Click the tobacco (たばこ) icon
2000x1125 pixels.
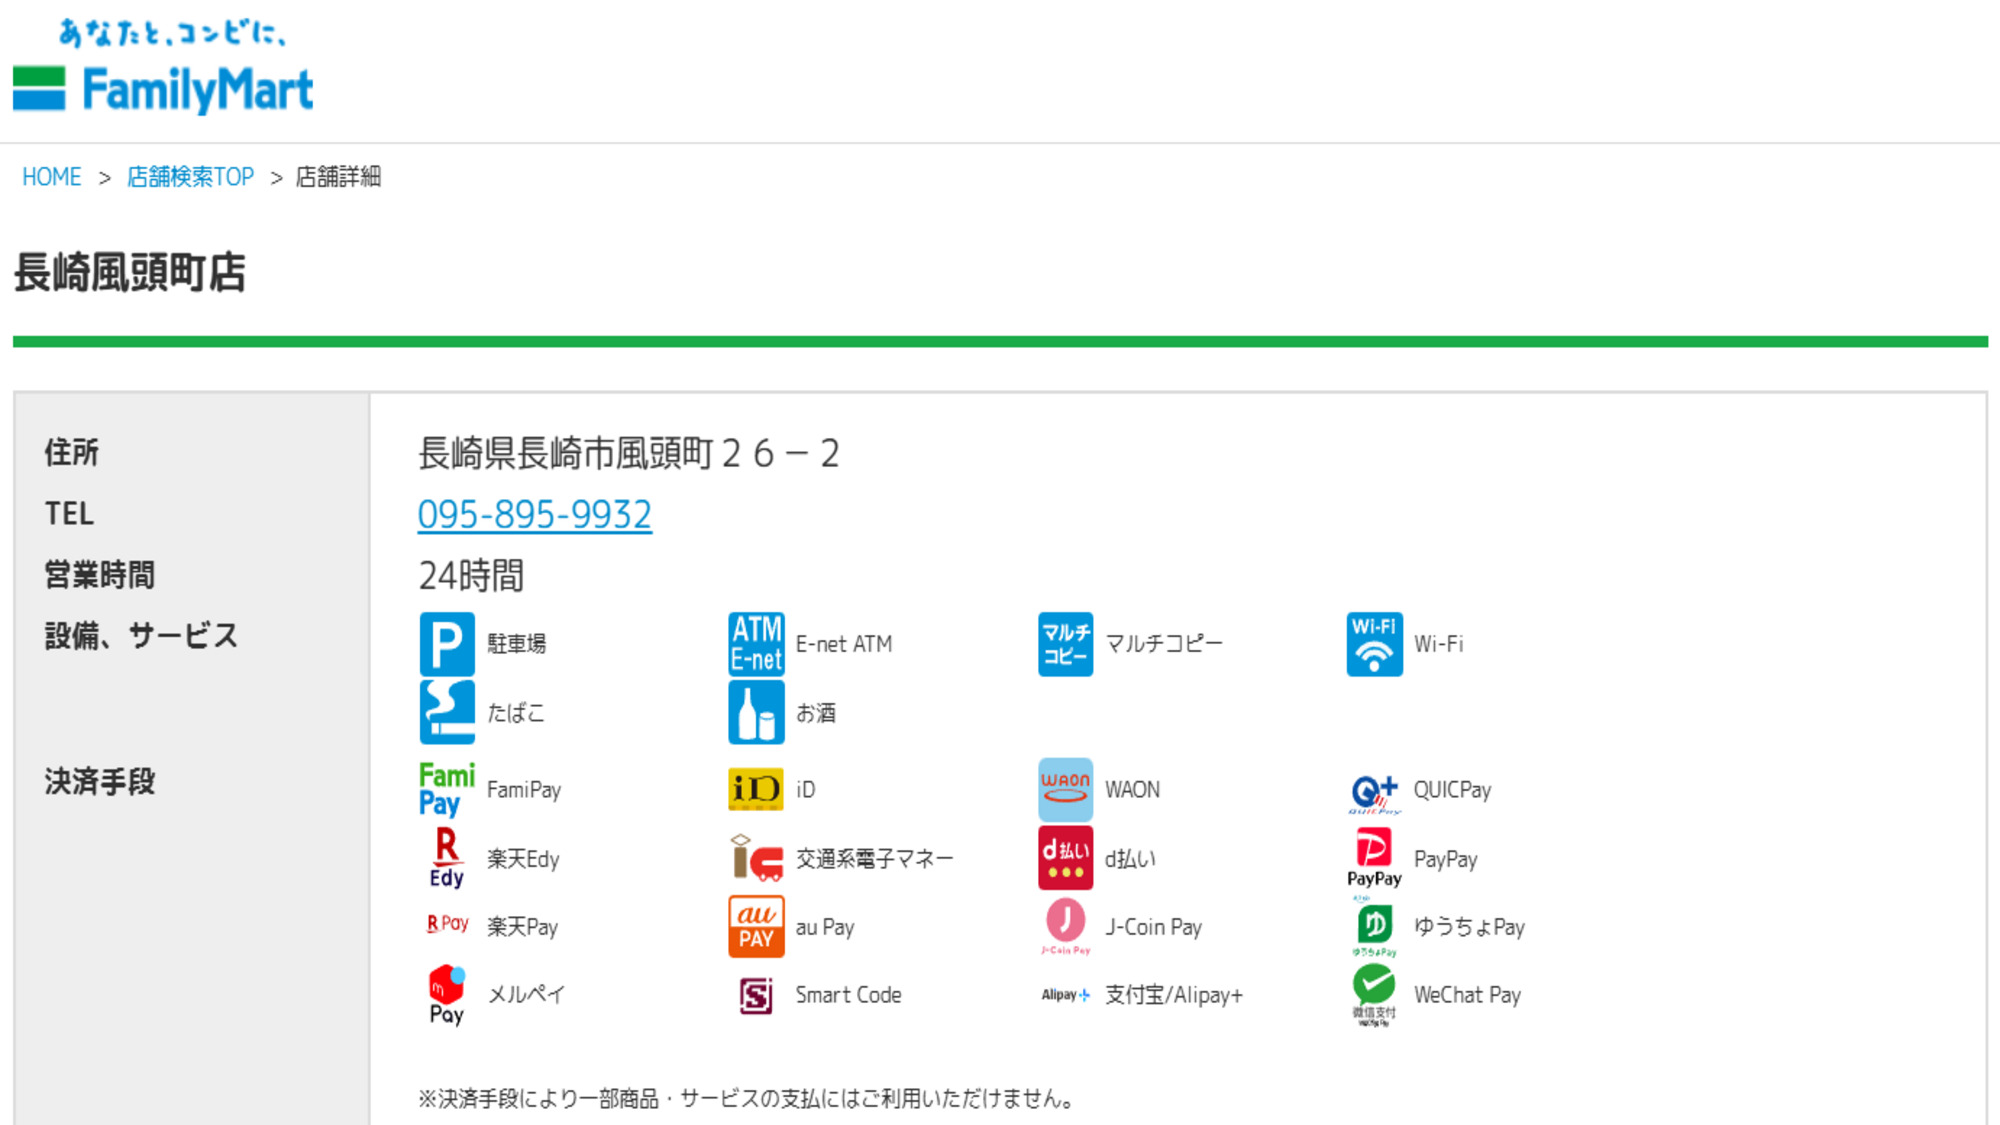446,712
